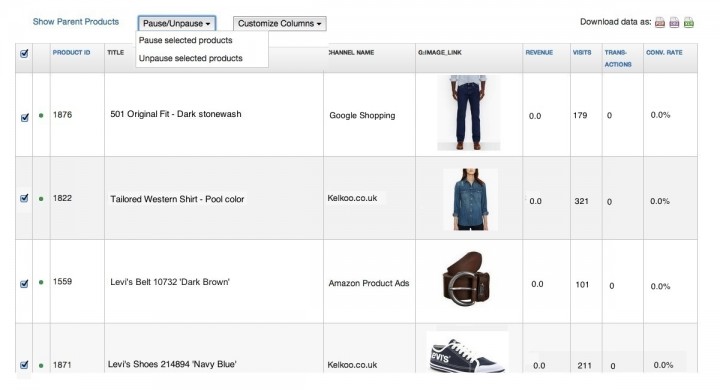Select title Levi's Belt 10732 'Dark Brown'
The image size is (720, 390).
tap(170, 282)
